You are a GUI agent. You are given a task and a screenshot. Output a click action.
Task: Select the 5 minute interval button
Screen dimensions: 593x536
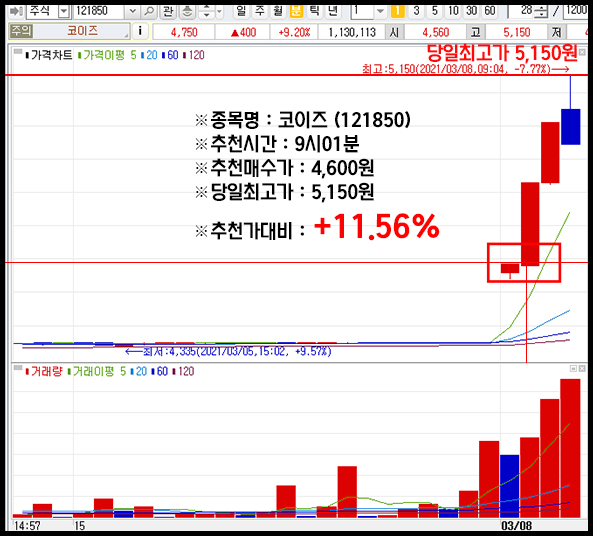pos(435,11)
